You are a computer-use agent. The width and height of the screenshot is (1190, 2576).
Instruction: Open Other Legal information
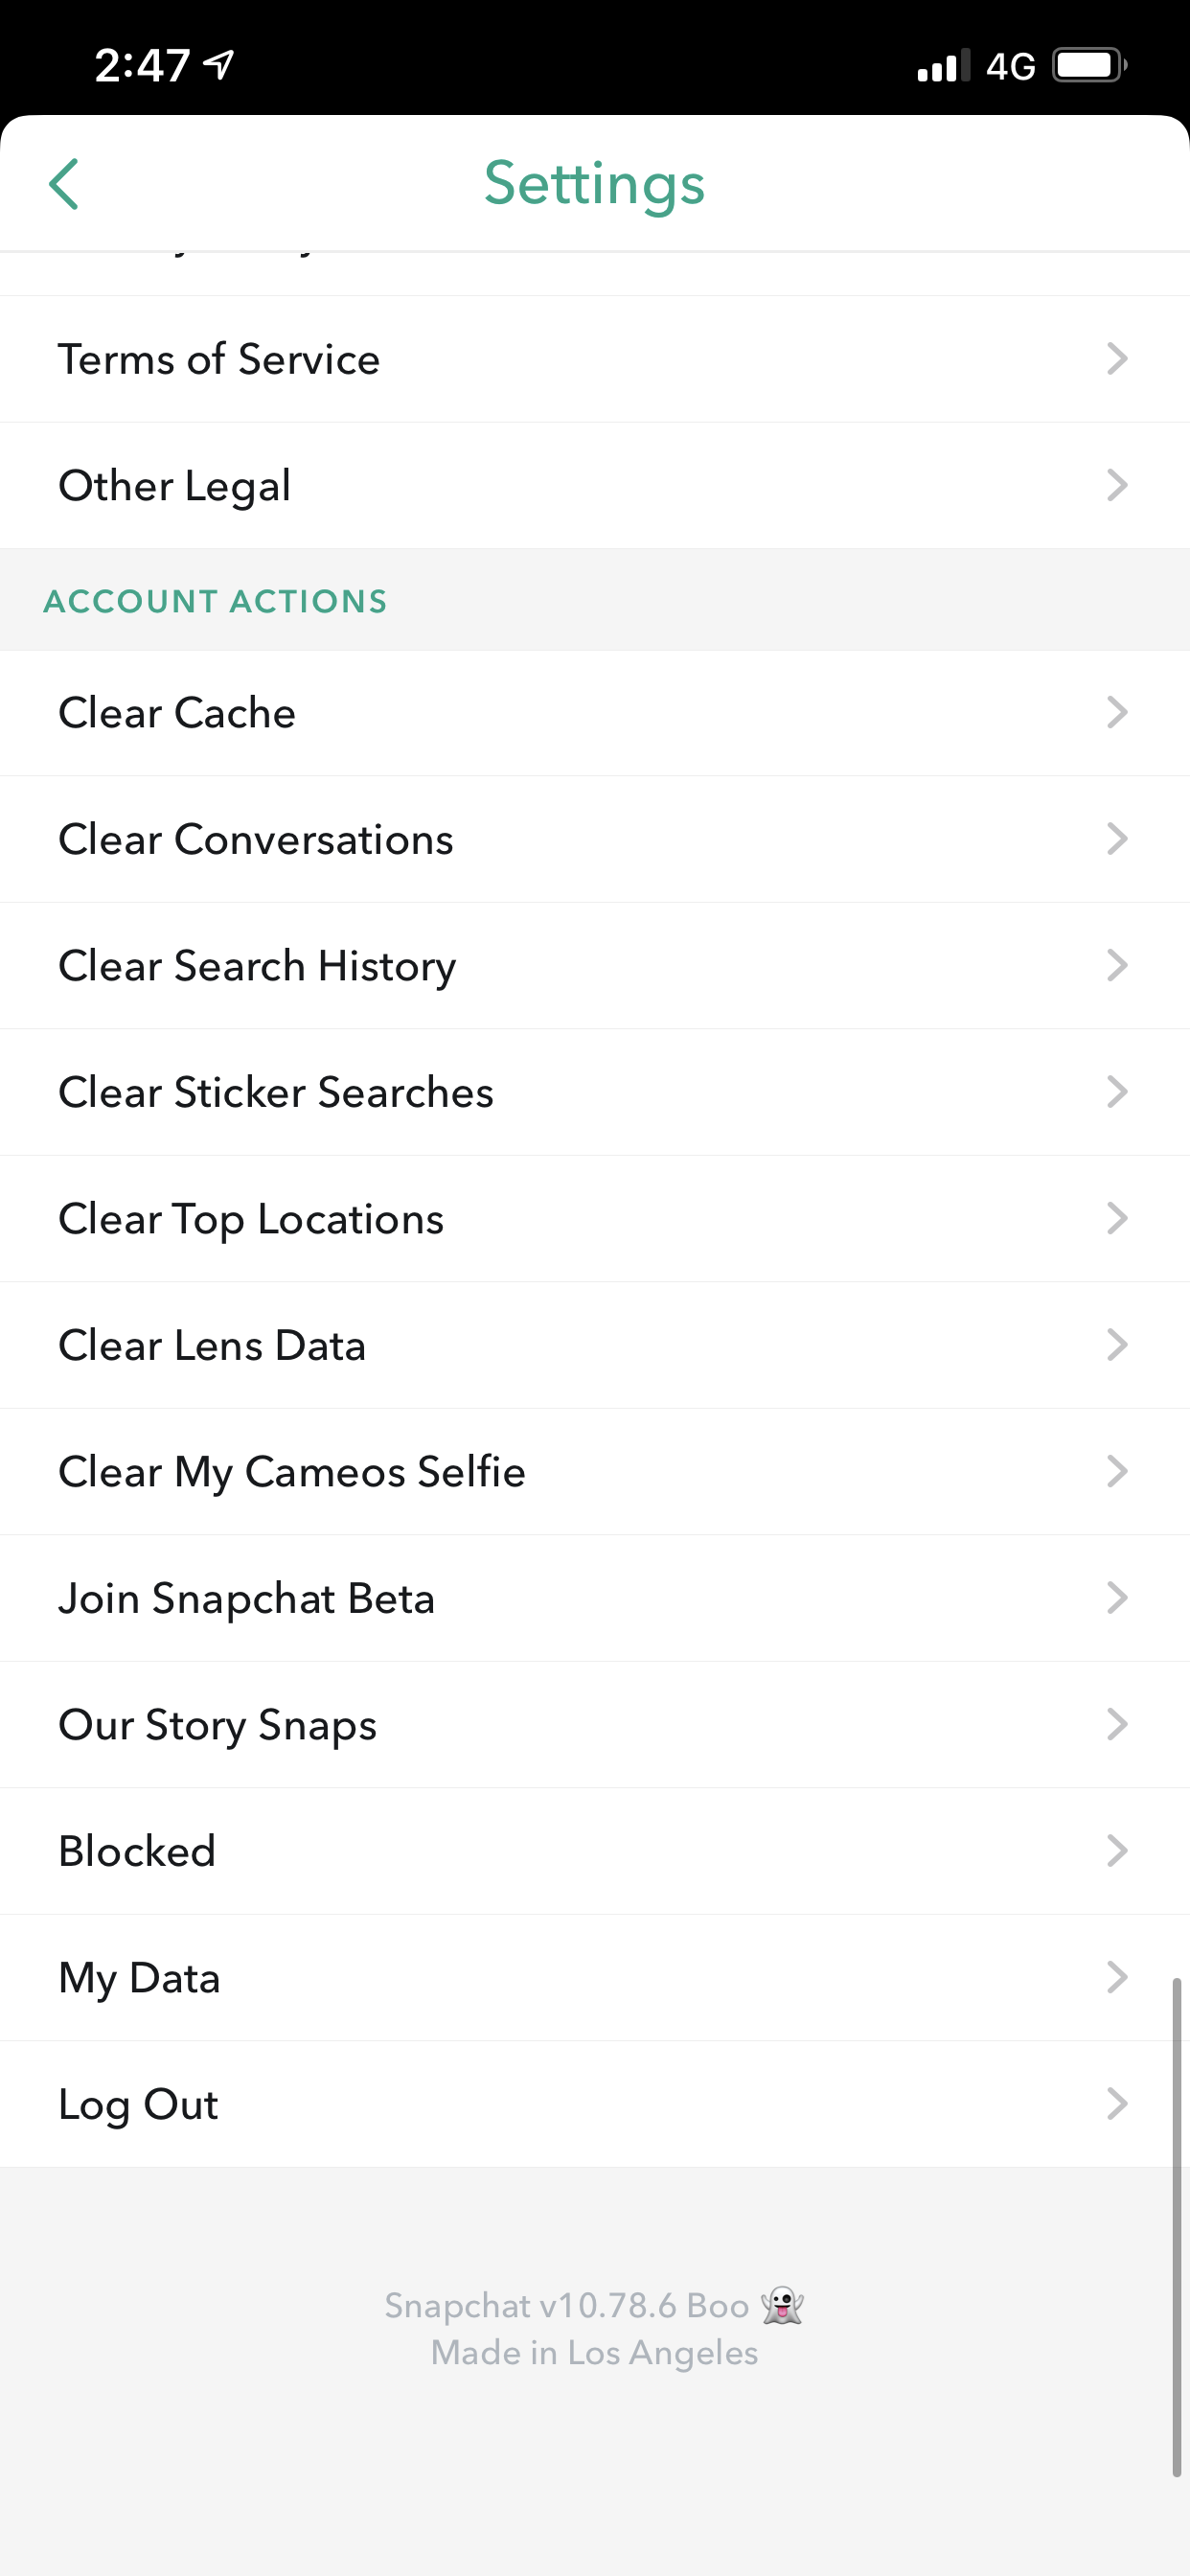pos(175,486)
